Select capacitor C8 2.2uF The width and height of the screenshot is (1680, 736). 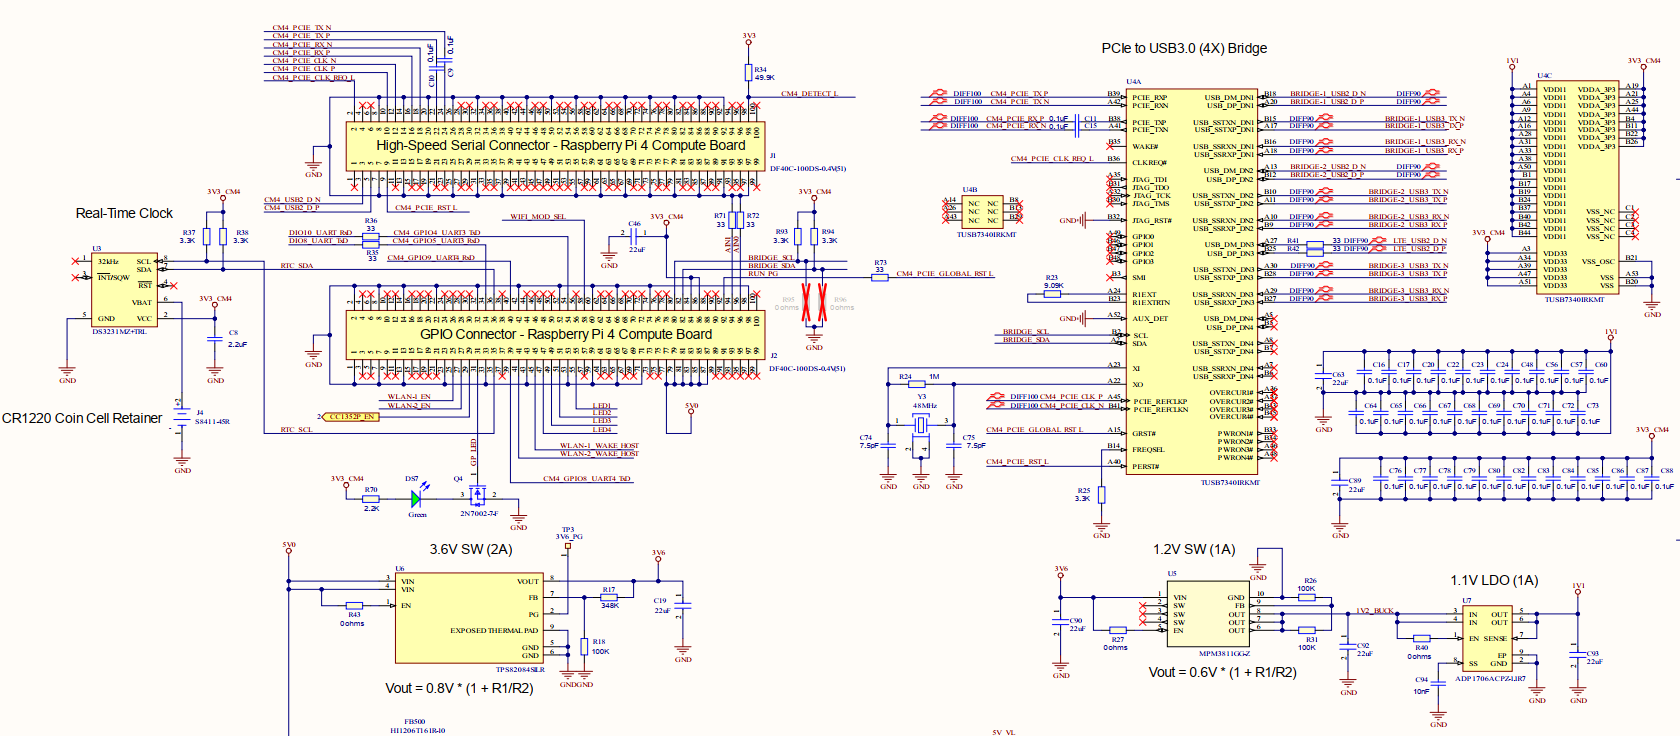click(x=215, y=339)
